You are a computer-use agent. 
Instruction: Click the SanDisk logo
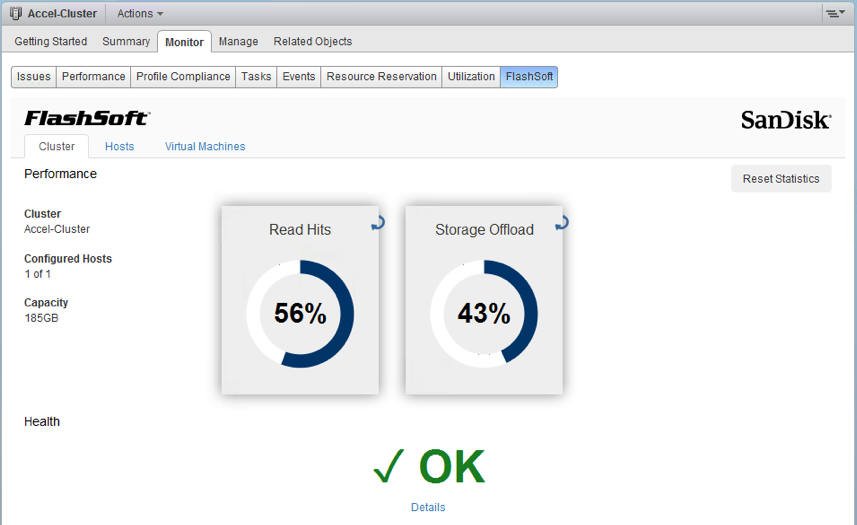(x=785, y=120)
